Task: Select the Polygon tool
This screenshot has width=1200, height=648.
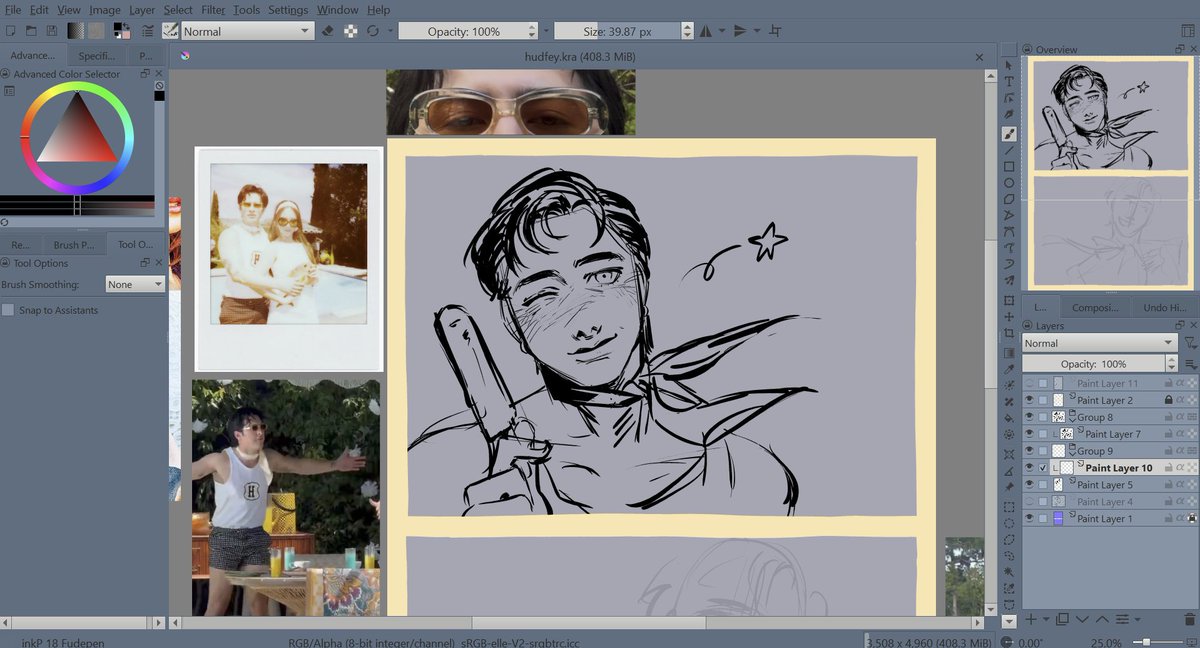Action: pyautogui.click(x=1009, y=200)
